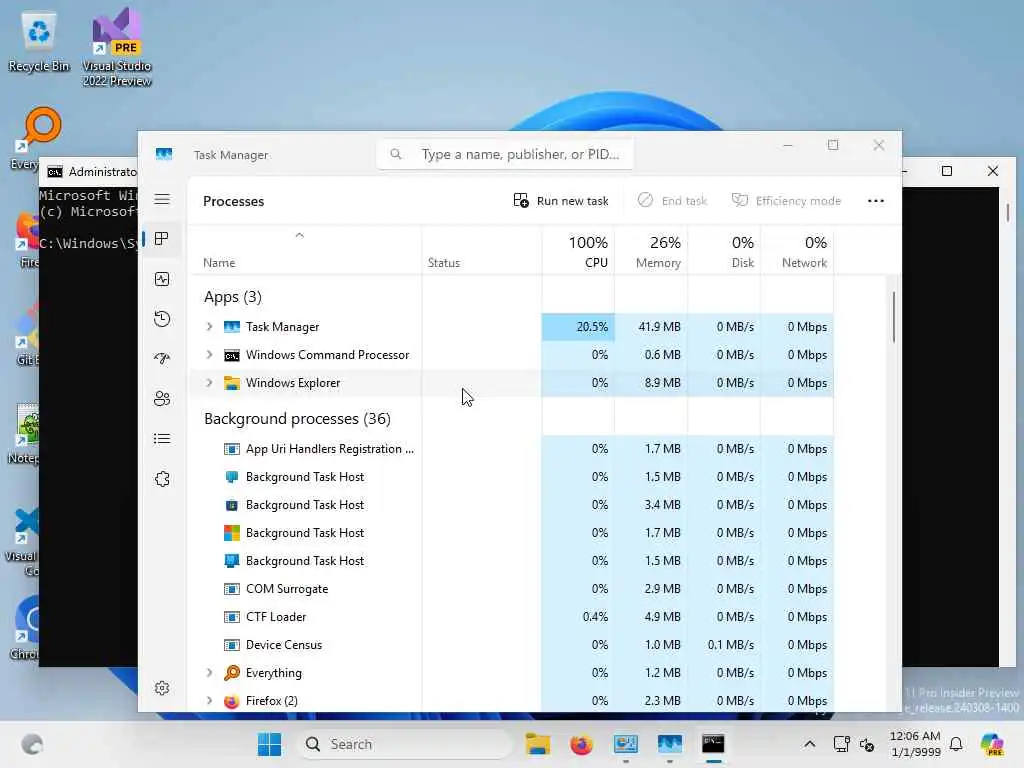Open Visual Studio 2022 Preview desktop shortcut
Image resolution: width=1024 pixels, height=768 pixels.
pos(117,47)
